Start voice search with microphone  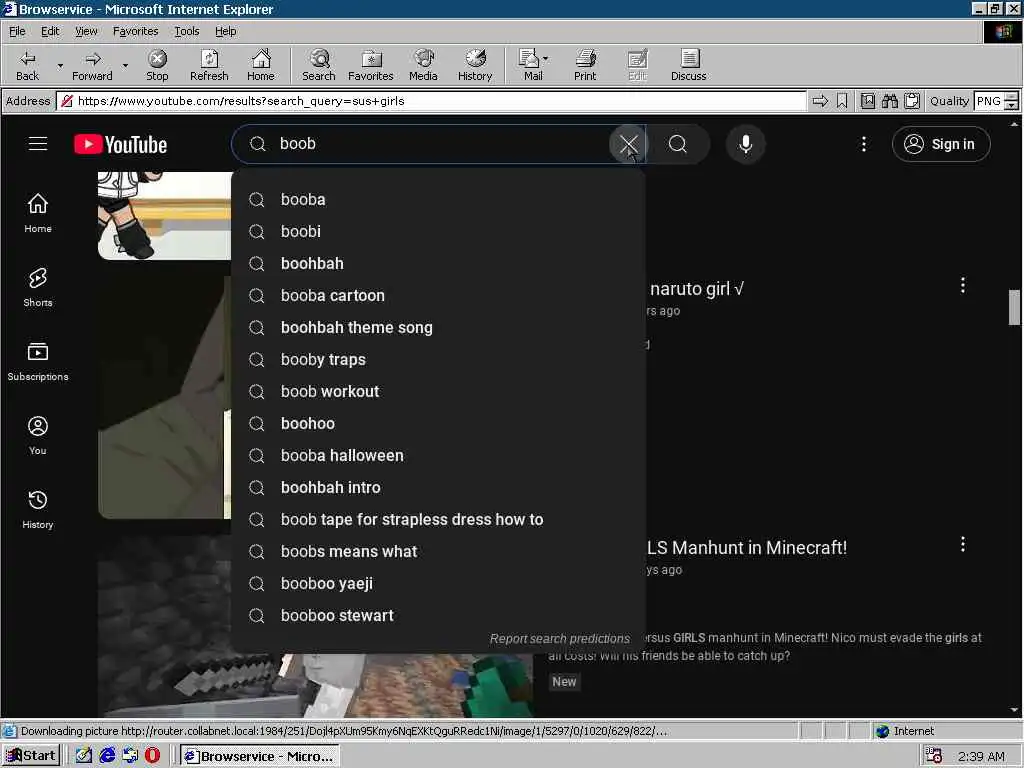pos(746,144)
